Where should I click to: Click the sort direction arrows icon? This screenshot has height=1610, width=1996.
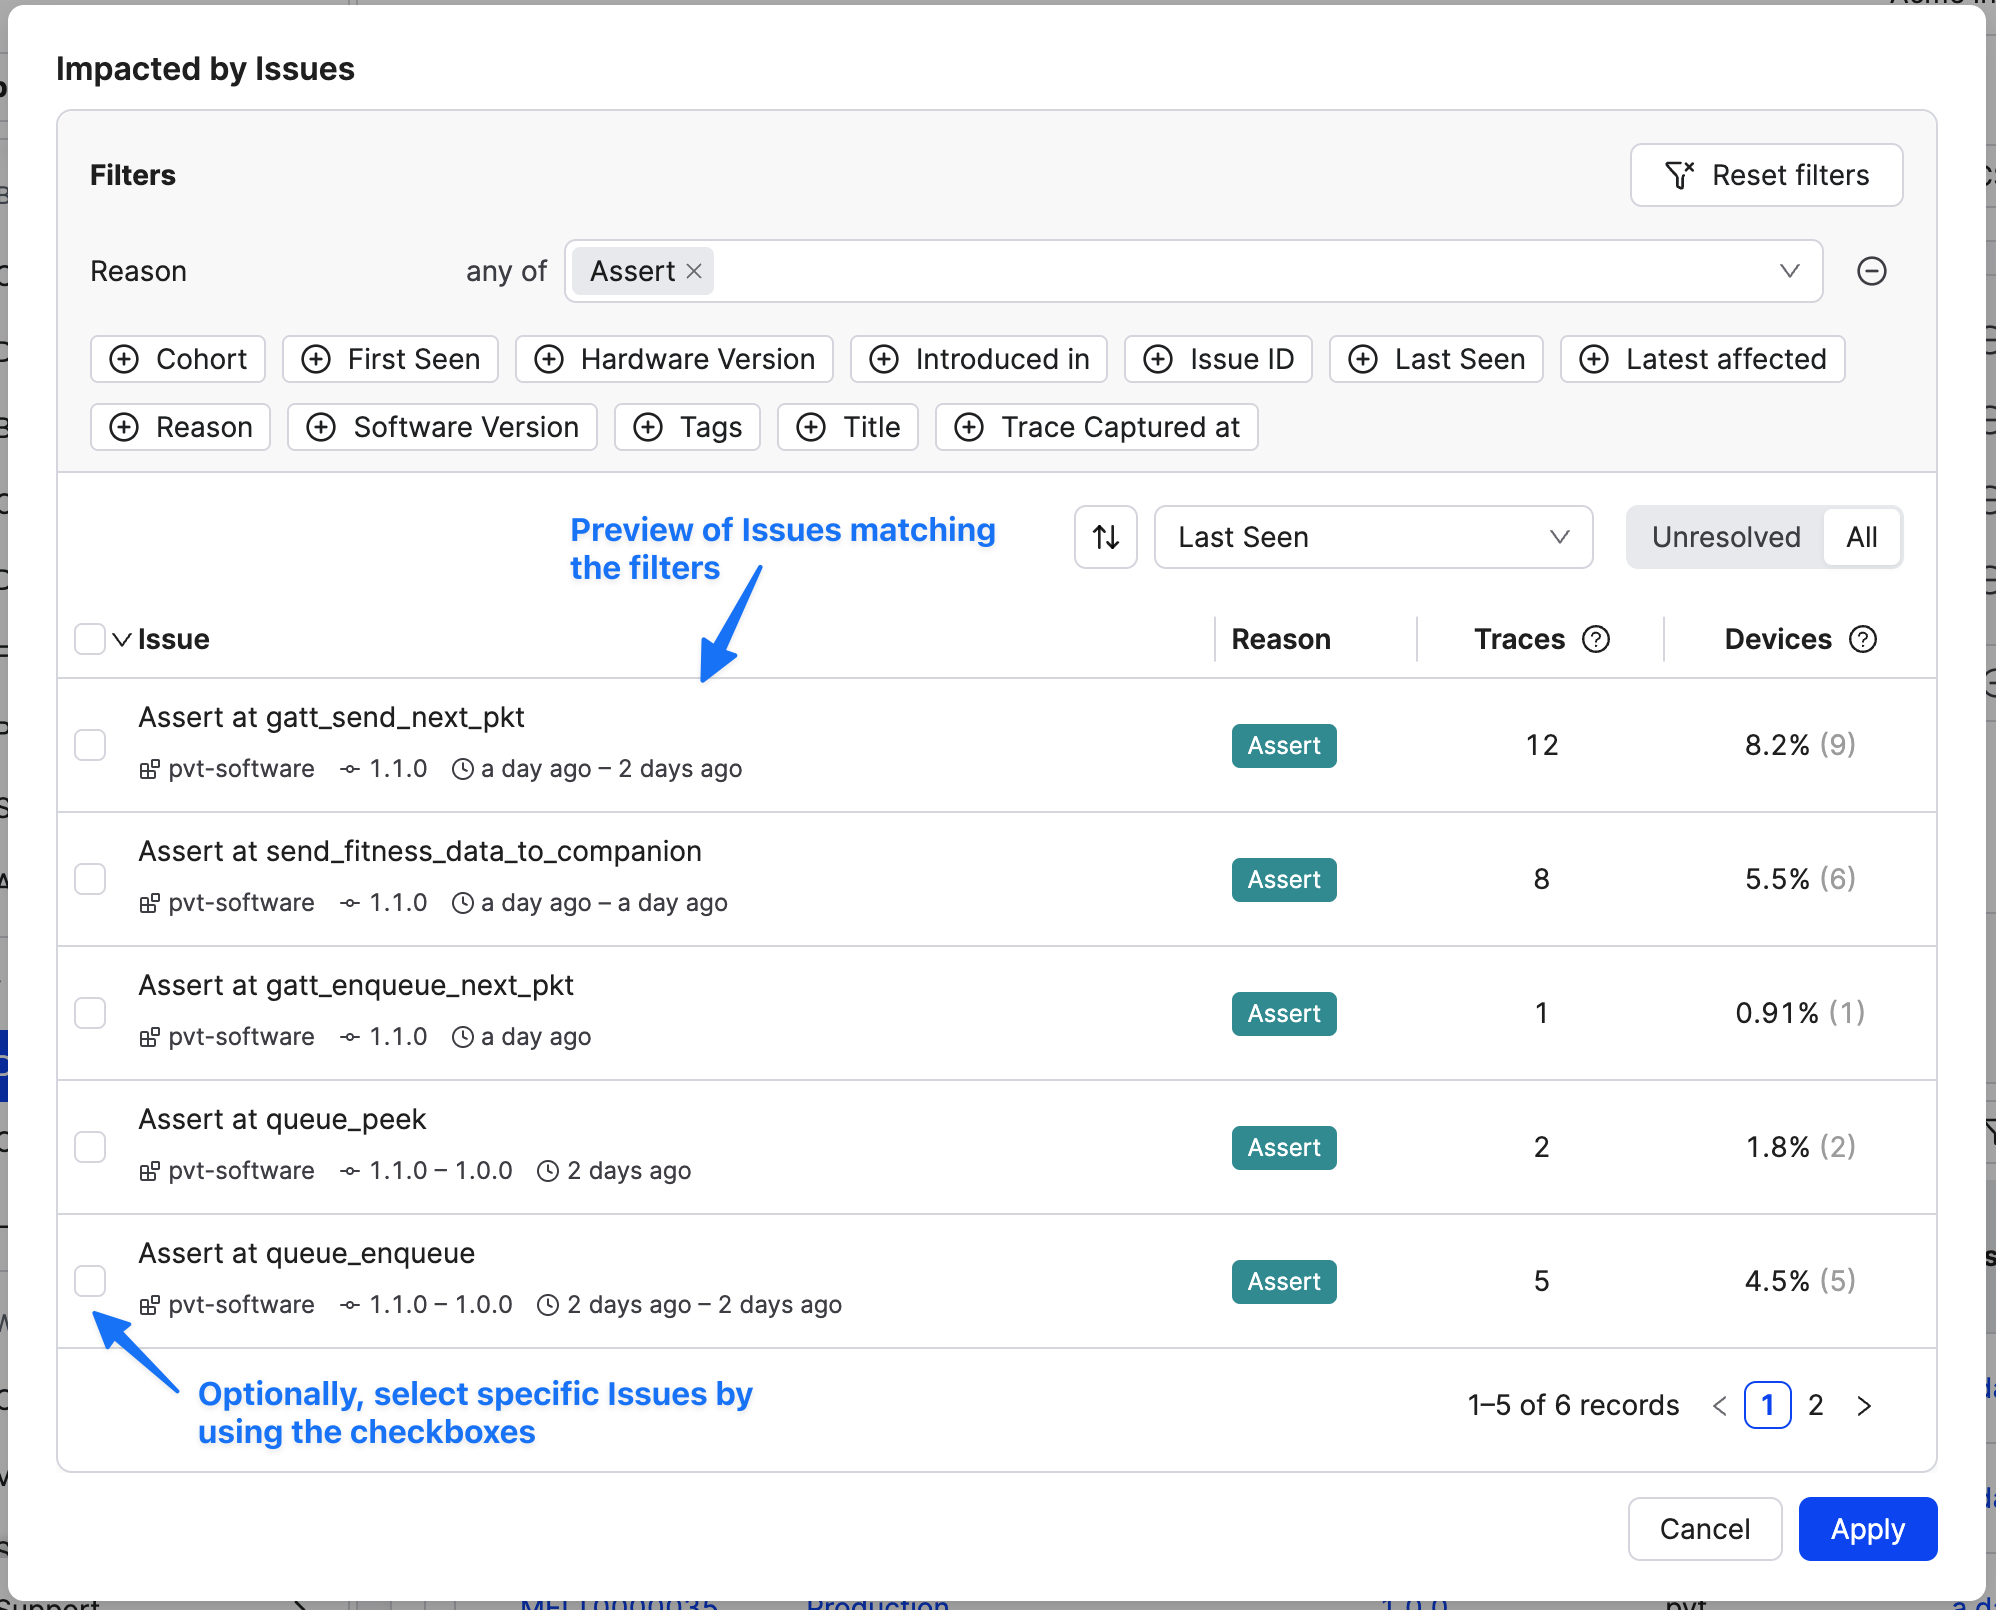[x=1105, y=537]
